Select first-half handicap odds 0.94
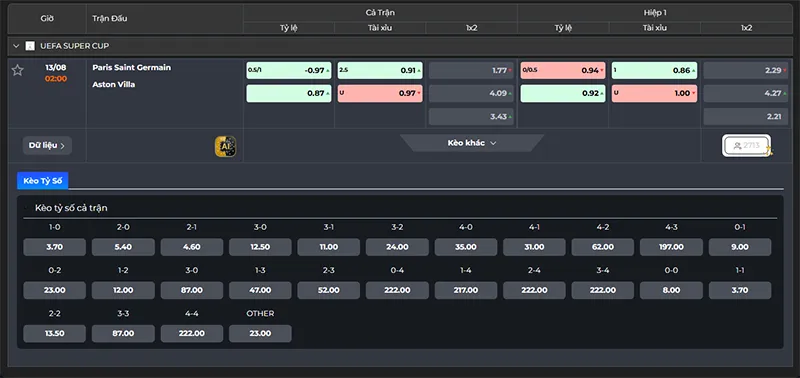Image resolution: width=800 pixels, height=378 pixels. tap(563, 70)
